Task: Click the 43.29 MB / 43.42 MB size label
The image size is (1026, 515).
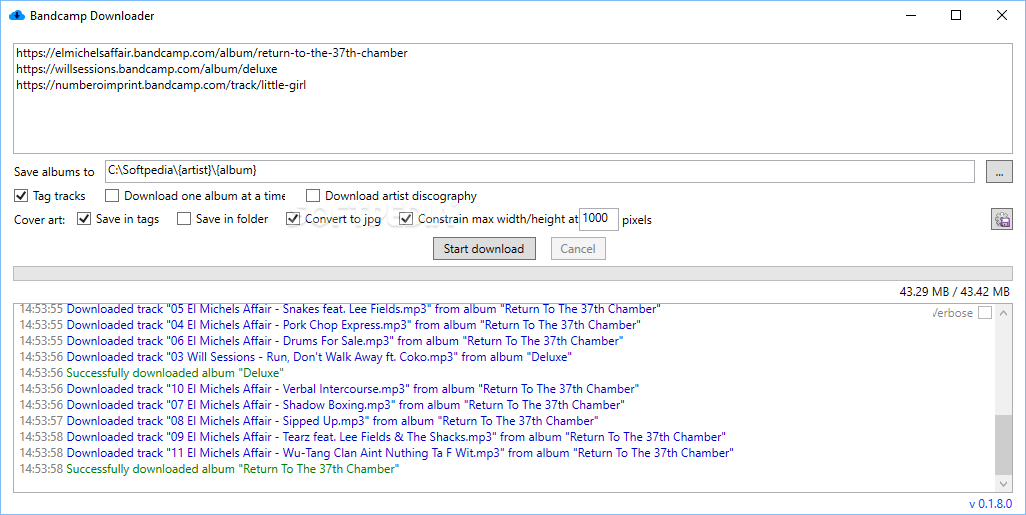Action: [x=955, y=292]
